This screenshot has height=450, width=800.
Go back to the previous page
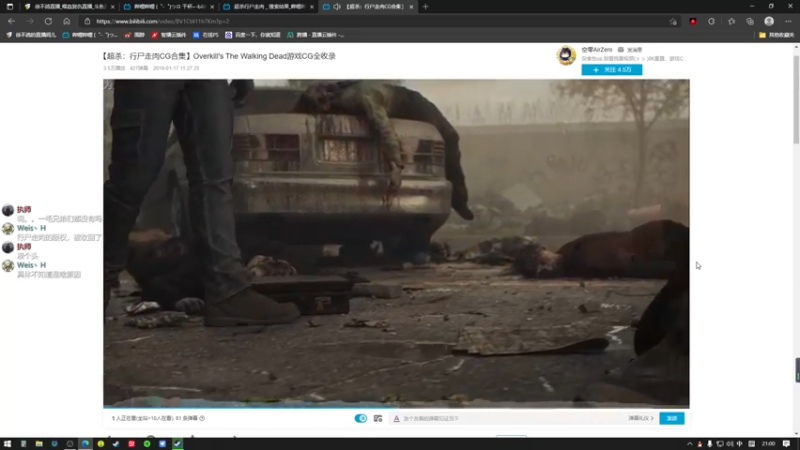(x=11, y=21)
